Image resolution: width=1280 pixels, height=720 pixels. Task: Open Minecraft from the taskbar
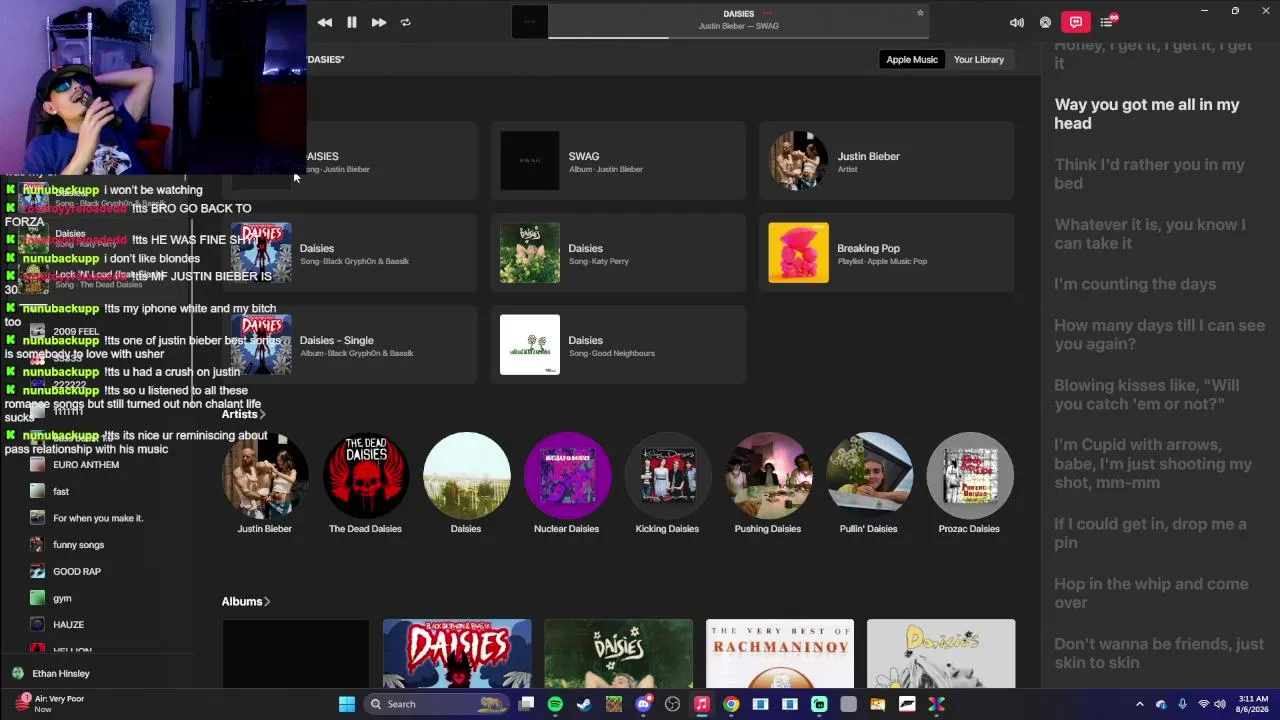[614, 704]
